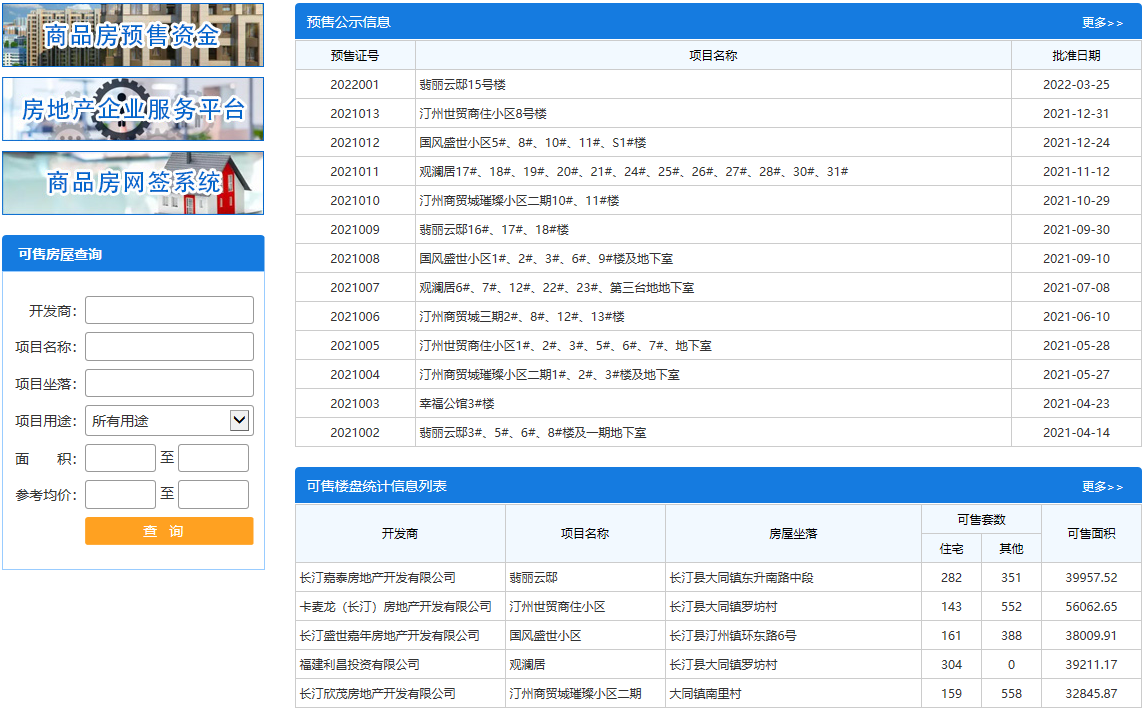Open 国风盛世小区 in the available listings table
The width and height of the screenshot is (1146, 720).
point(545,636)
